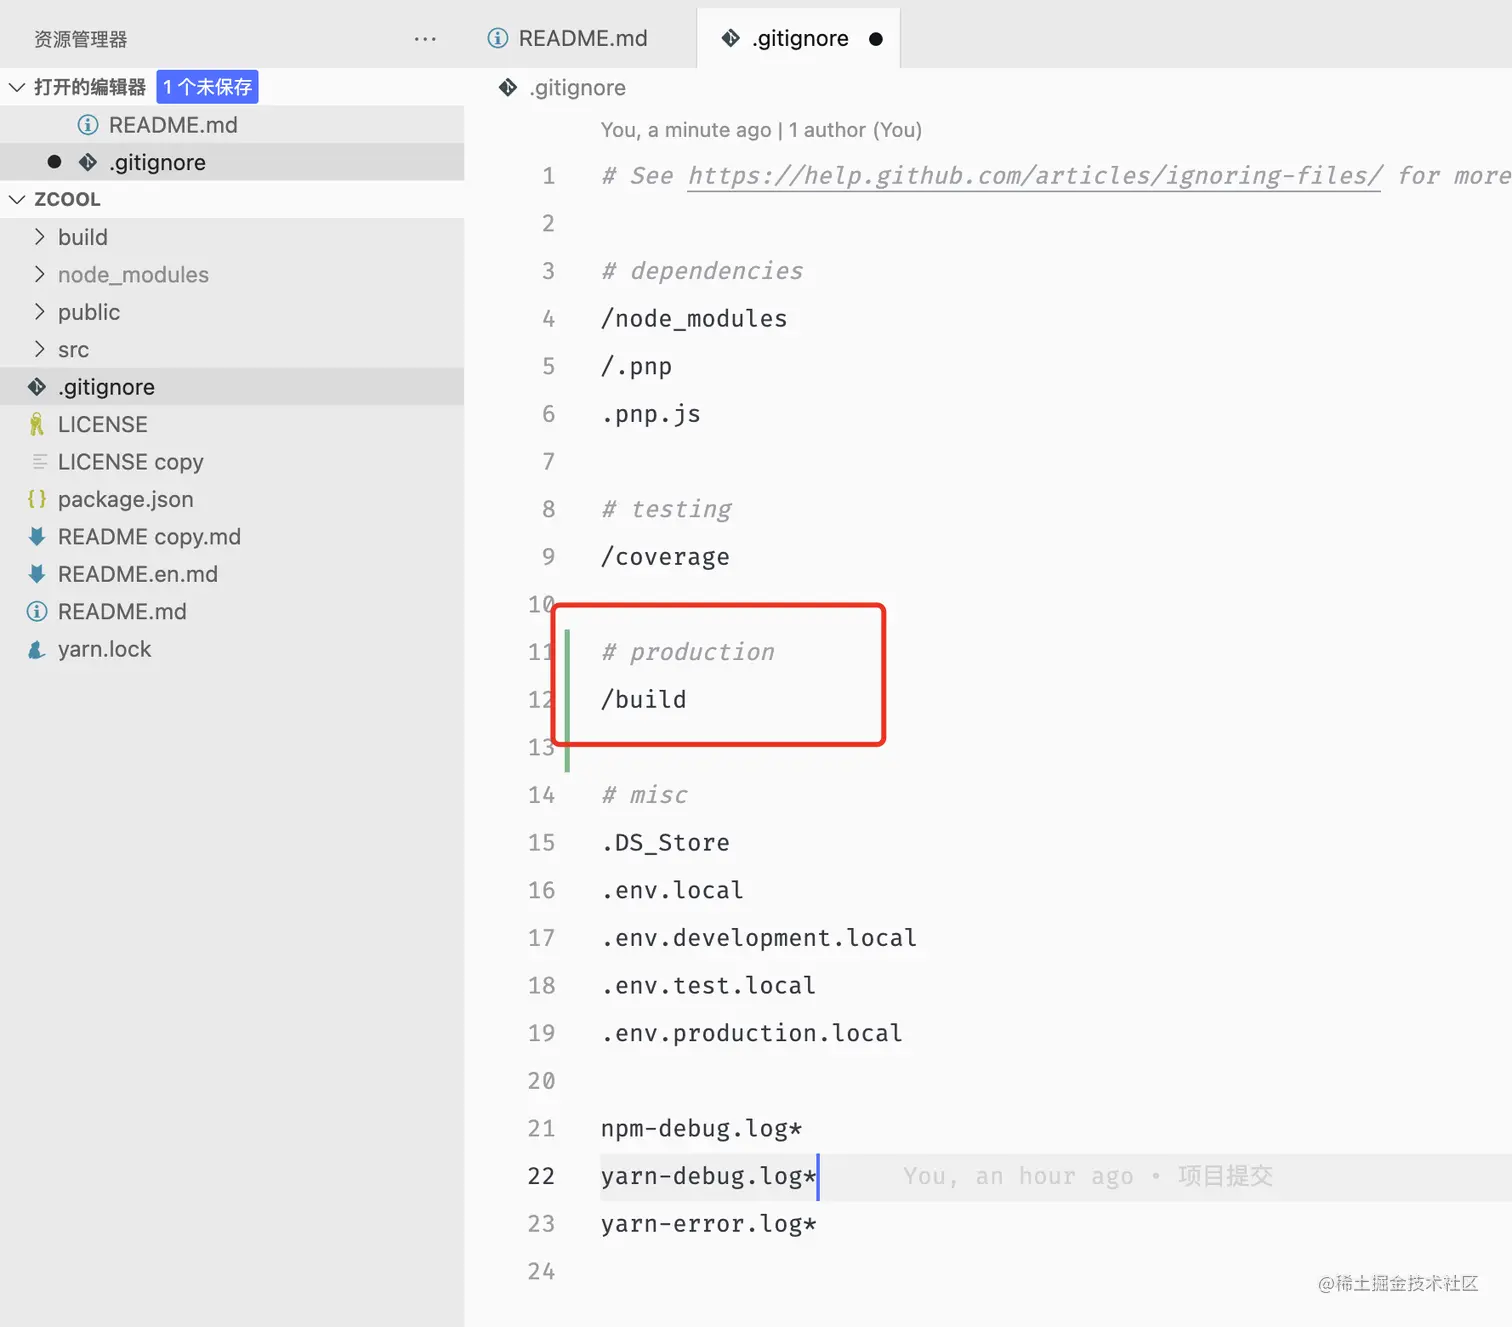Click the .gitignore breadcrumb label
This screenshot has width=1512, height=1327.
click(578, 88)
